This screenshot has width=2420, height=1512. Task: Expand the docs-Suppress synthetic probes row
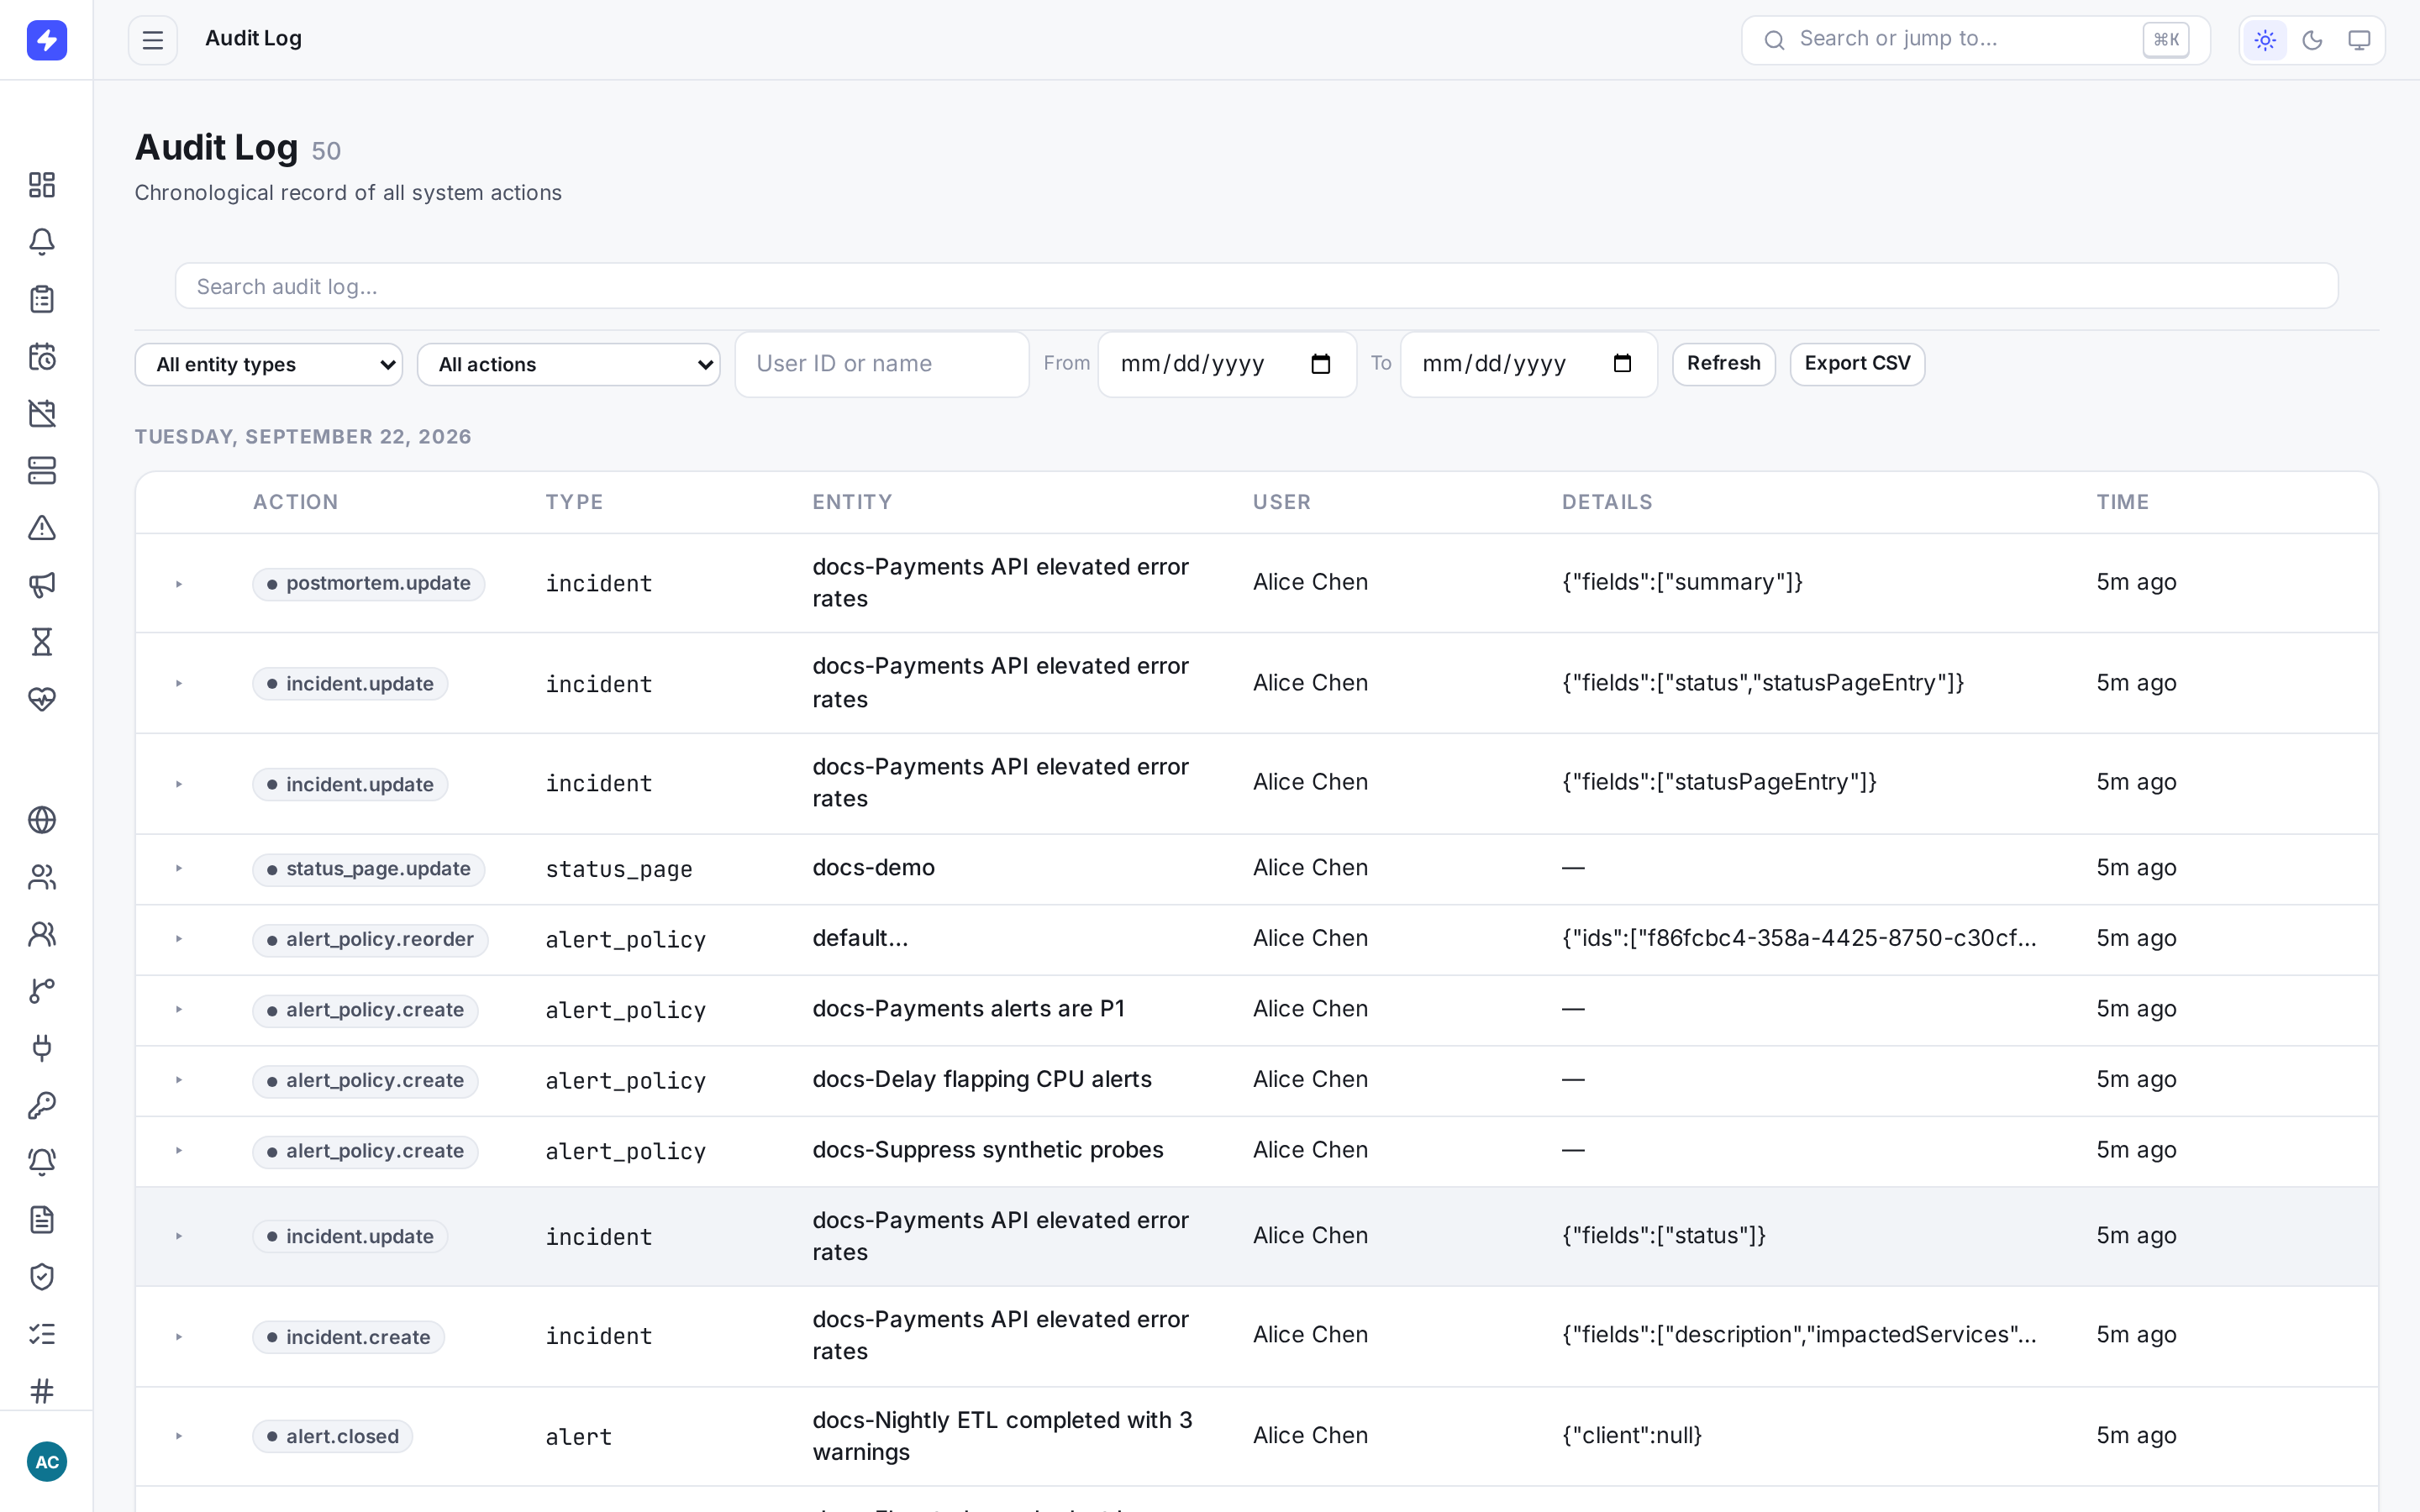coord(179,1151)
